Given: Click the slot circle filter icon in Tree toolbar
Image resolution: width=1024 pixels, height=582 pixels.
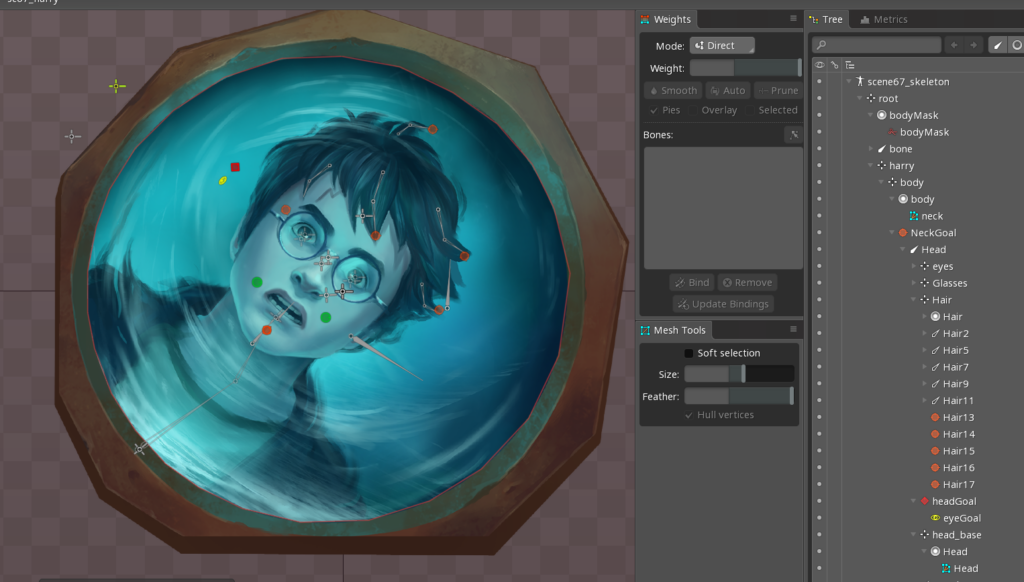Looking at the screenshot, I should pyautogui.click(x=1016, y=45).
